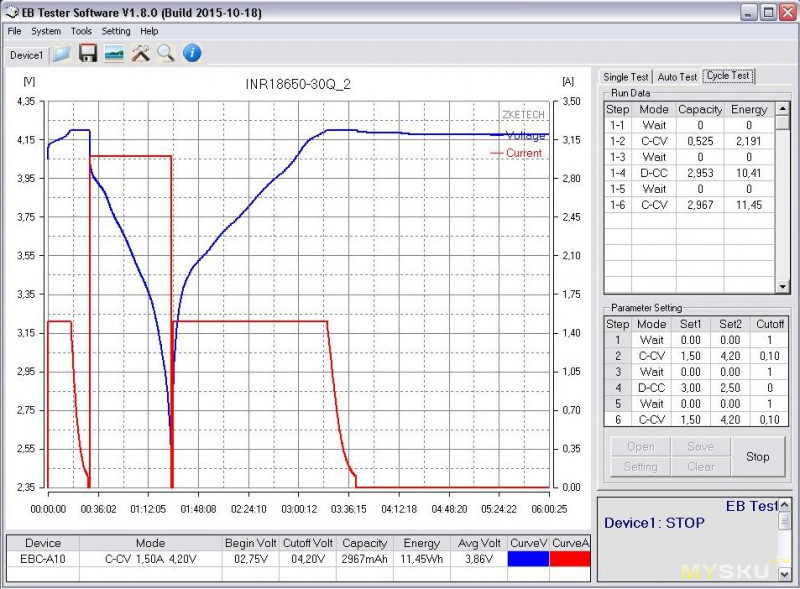Screen dimensions: 800x589
Task: Click Set1 value 3,00 for step 4
Action: click(x=690, y=388)
